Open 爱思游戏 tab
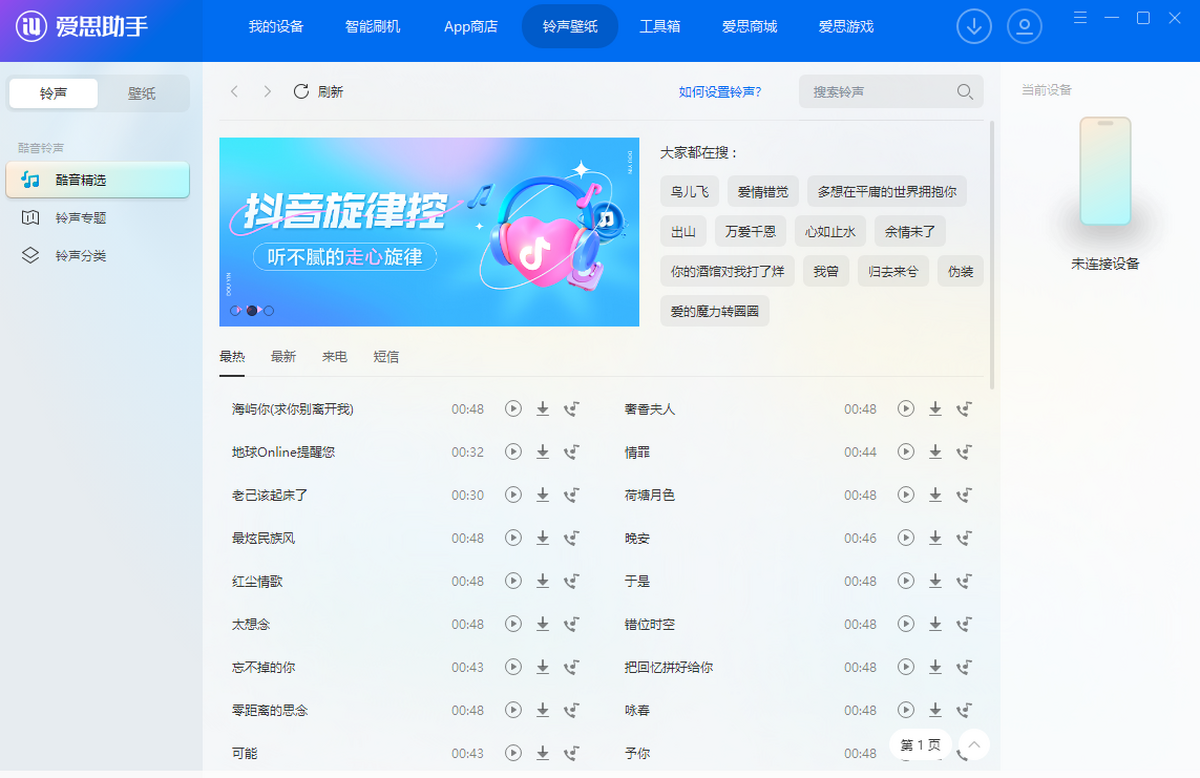Viewport: 1200px width, 778px height. (846, 27)
